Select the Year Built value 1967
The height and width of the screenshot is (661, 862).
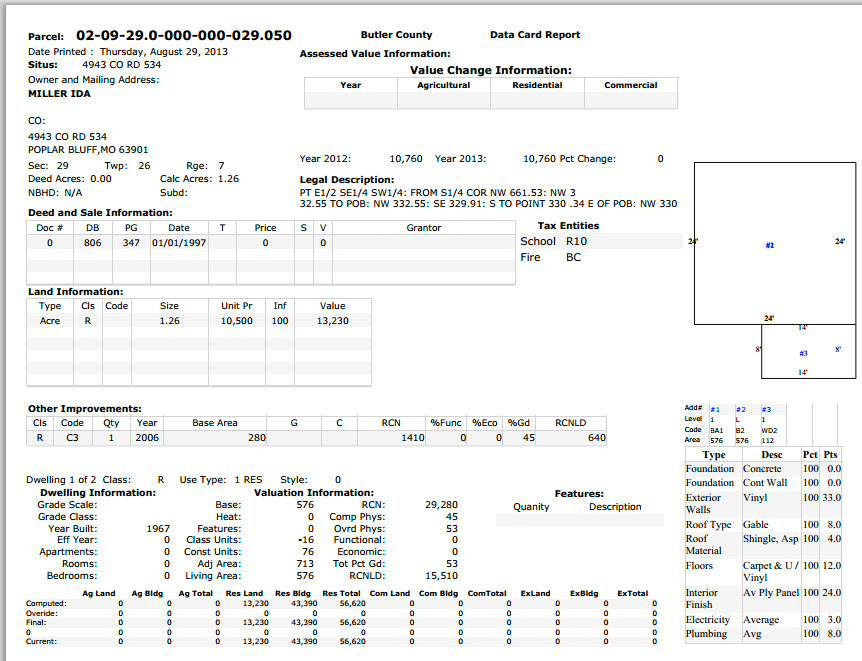(x=158, y=528)
